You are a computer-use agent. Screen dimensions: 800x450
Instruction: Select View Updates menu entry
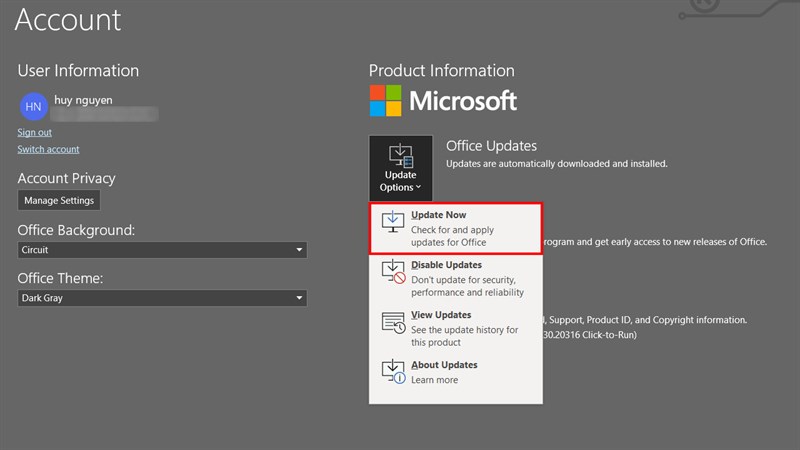click(456, 328)
